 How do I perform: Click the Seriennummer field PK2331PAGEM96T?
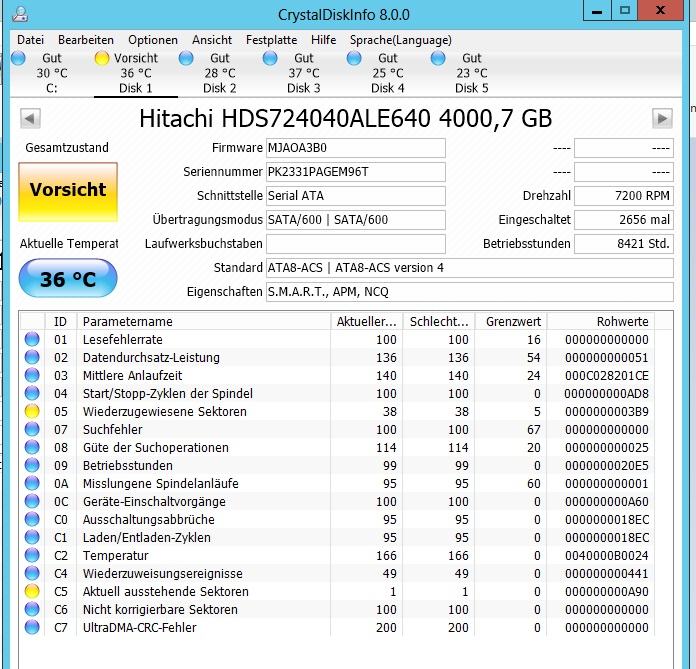coord(356,172)
